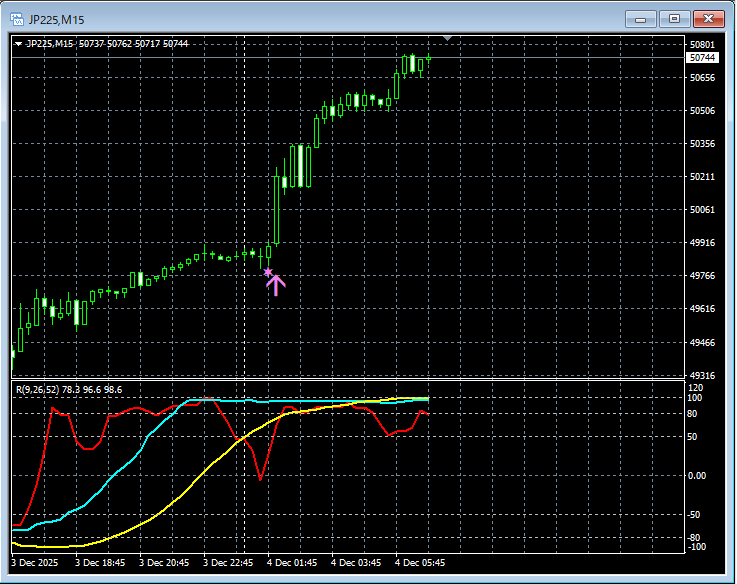Click the OHLC text 50737 50762 50717 50744

tap(133, 44)
